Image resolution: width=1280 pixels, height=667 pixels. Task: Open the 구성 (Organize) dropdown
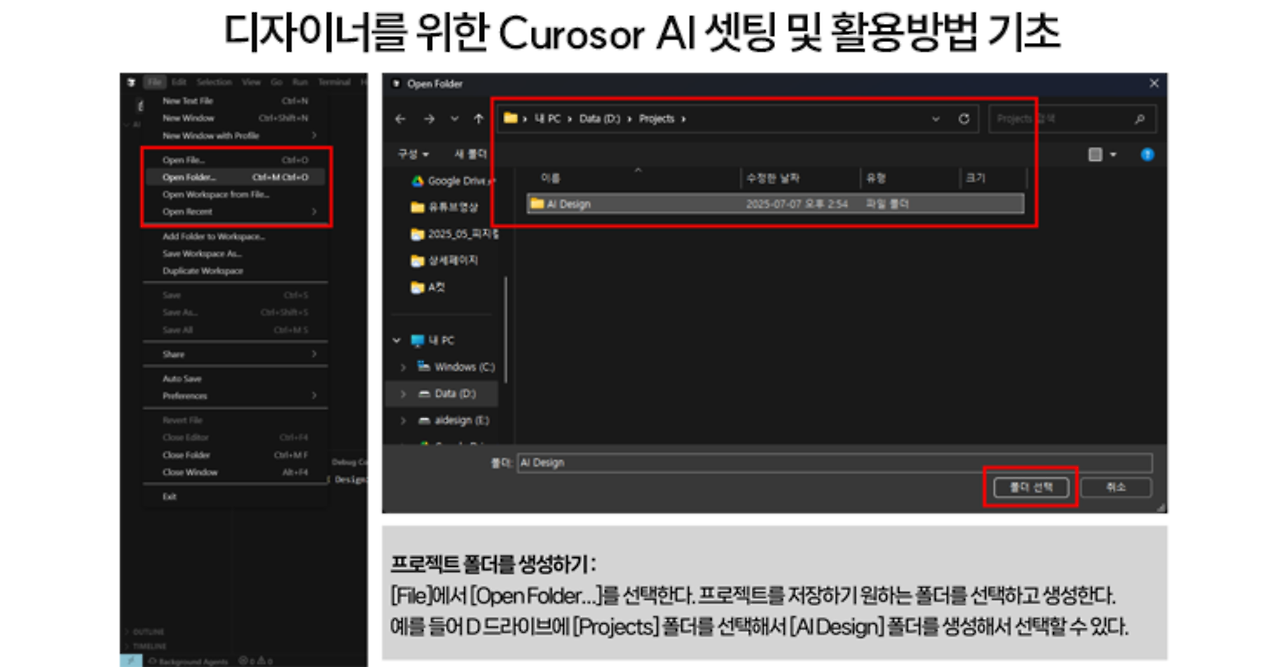tap(413, 154)
